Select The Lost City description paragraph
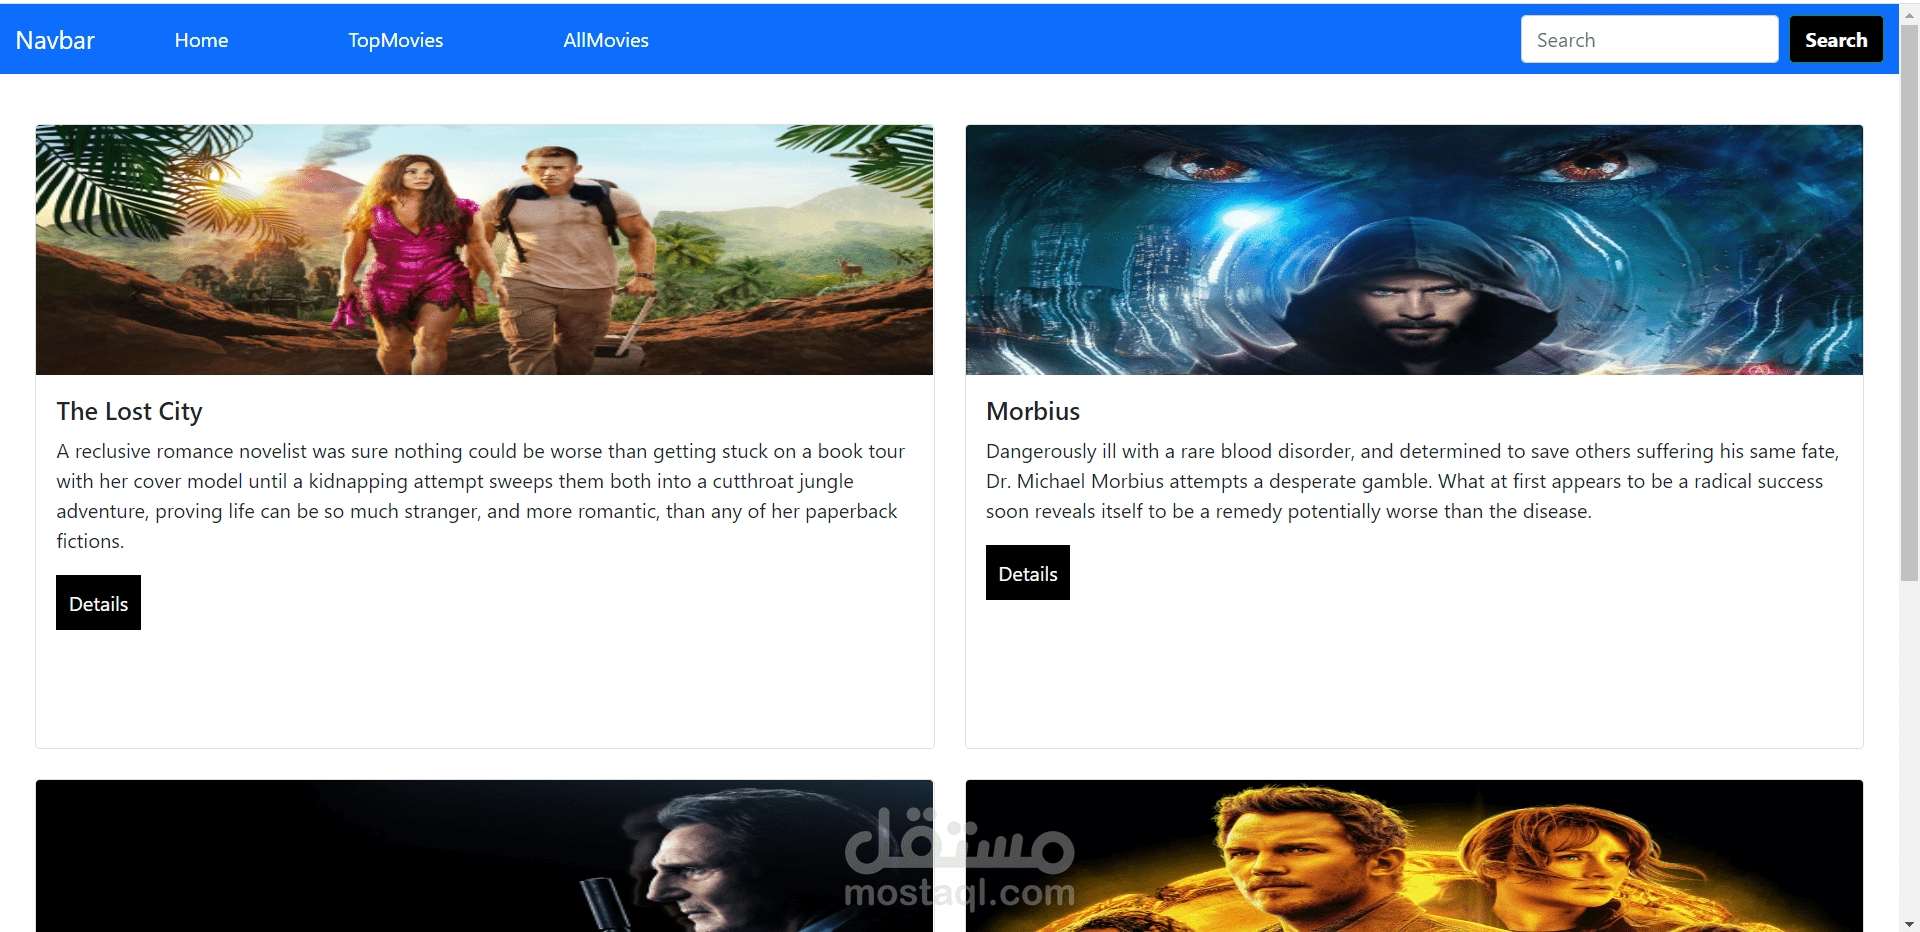 tap(484, 496)
